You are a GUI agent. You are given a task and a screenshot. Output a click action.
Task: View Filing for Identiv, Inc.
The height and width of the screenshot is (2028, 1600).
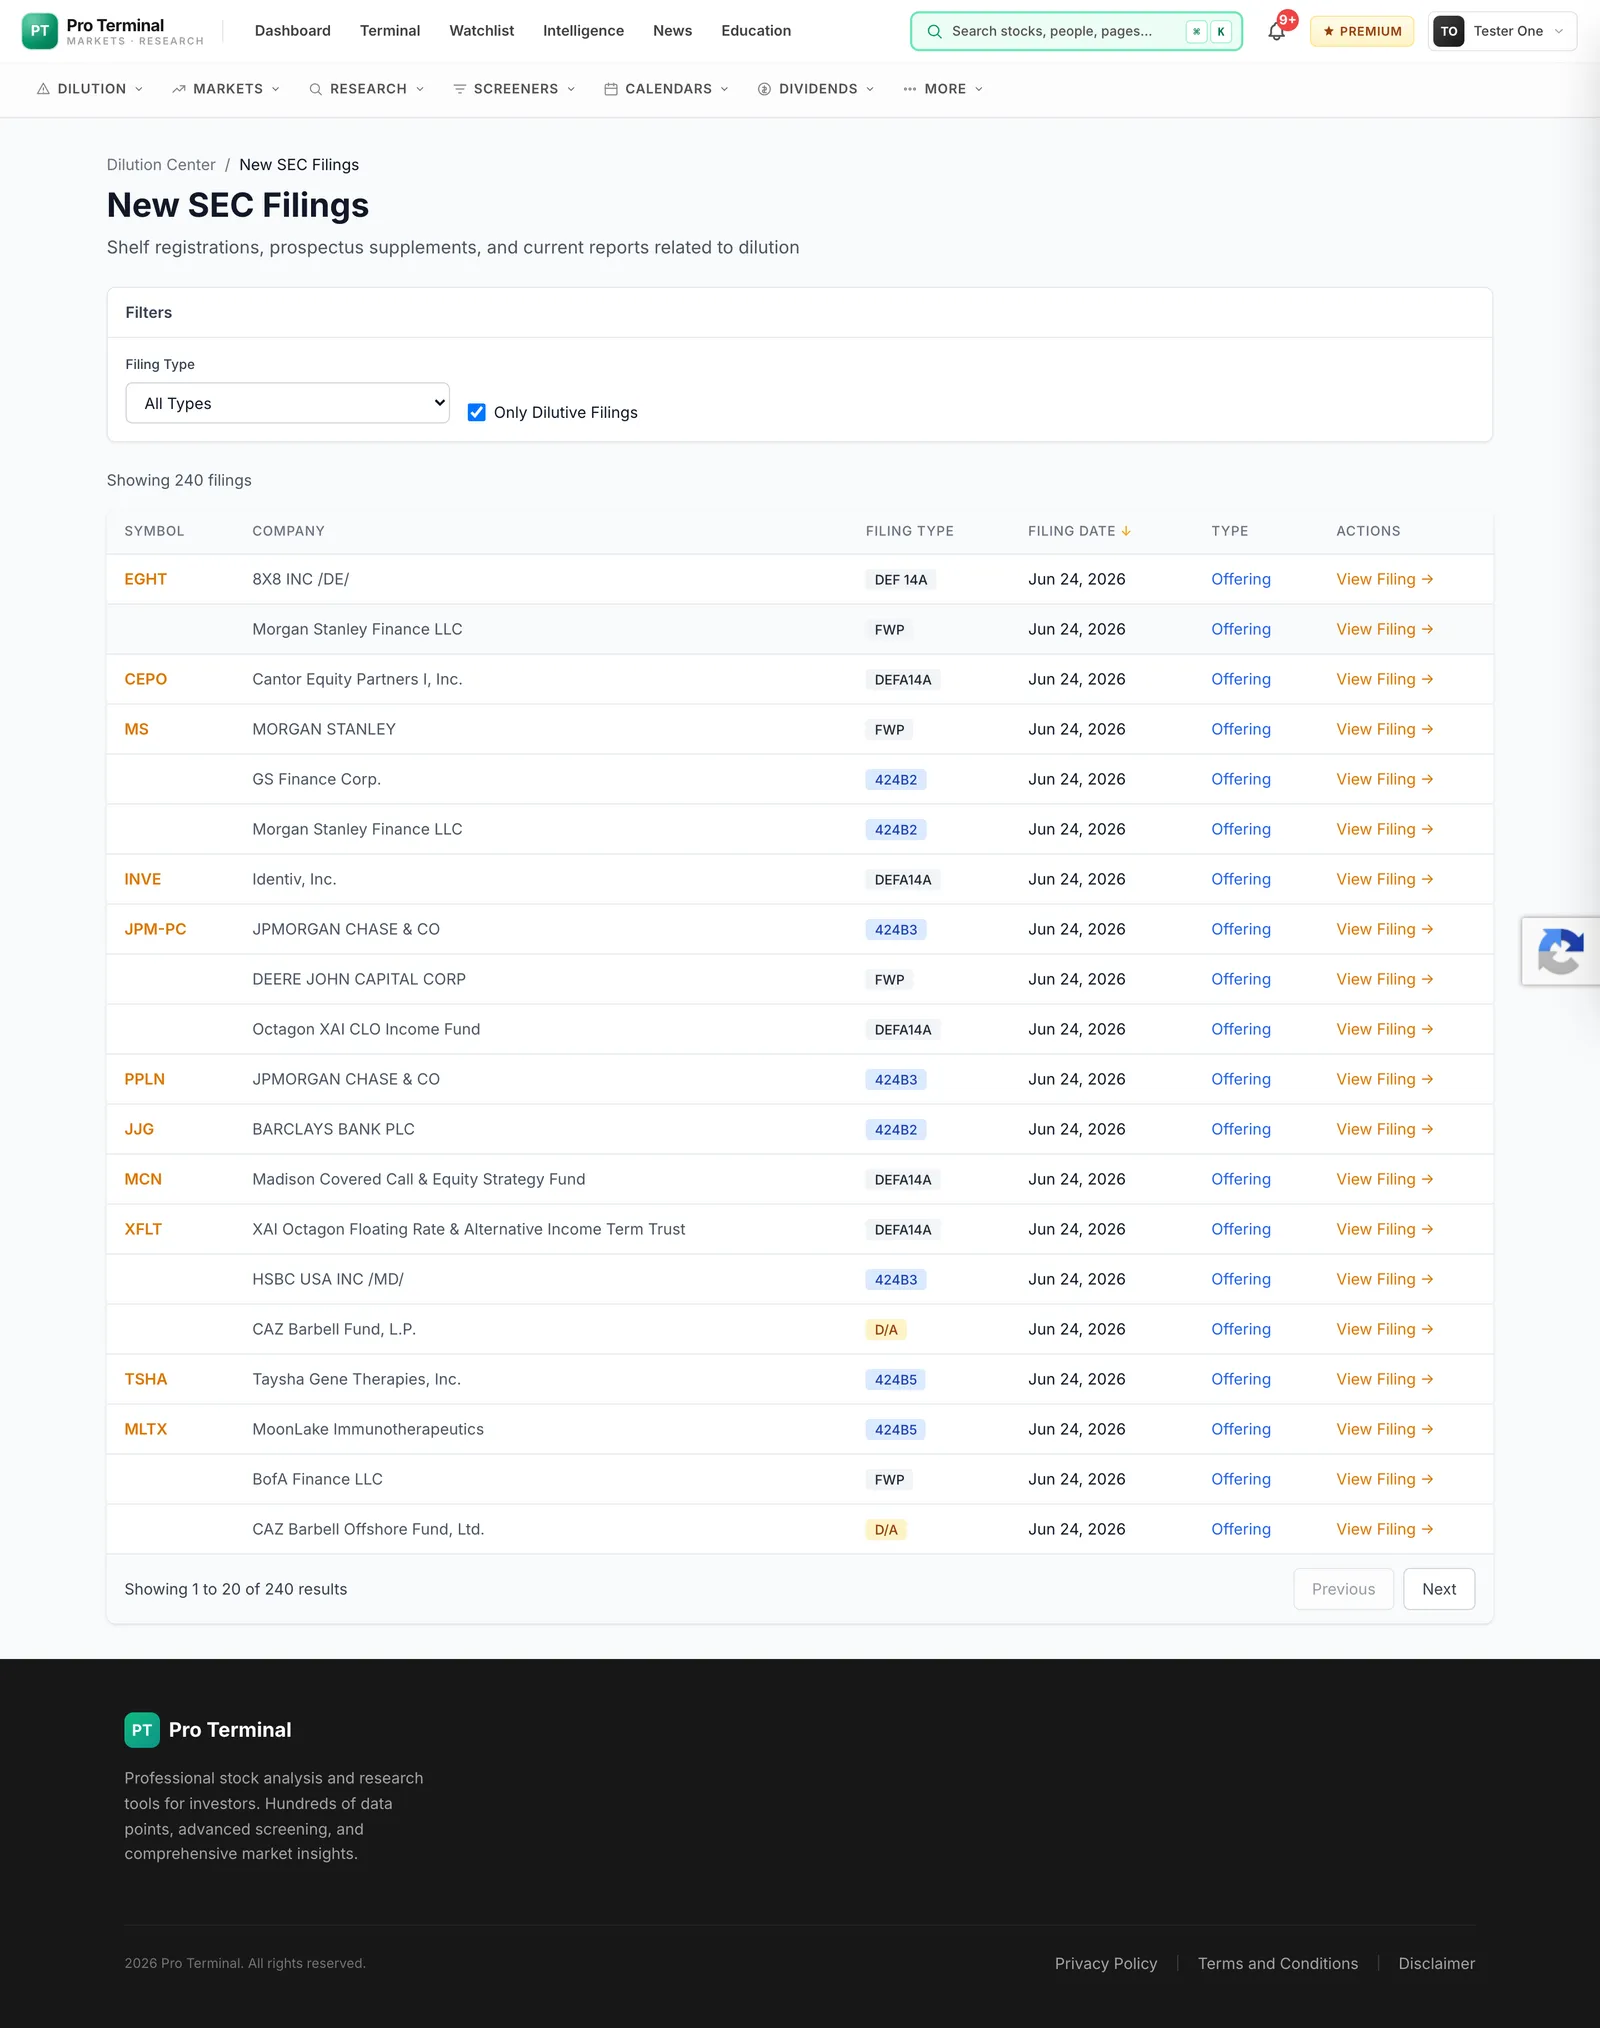pos(1385,879)
